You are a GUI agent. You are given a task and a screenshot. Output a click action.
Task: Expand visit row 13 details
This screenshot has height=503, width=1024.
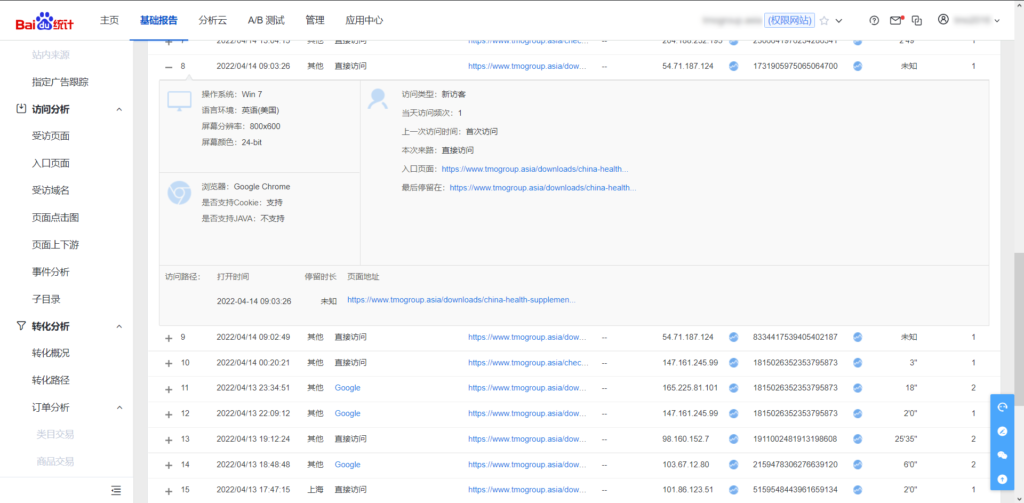(x=168, y=440)
